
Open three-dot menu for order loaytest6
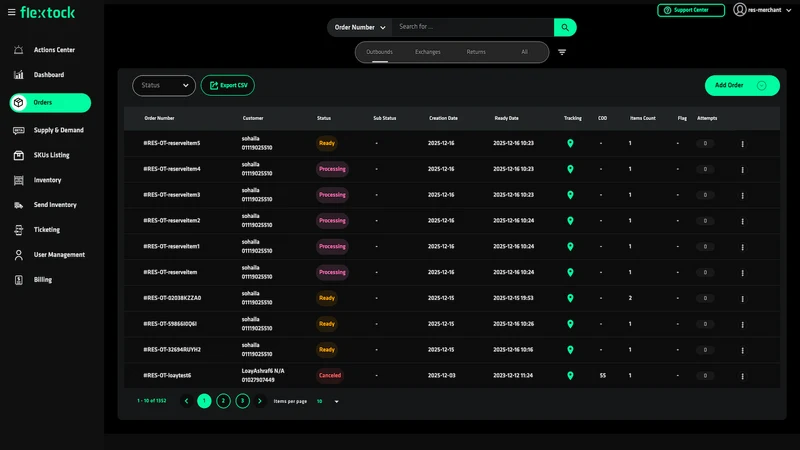742,376
